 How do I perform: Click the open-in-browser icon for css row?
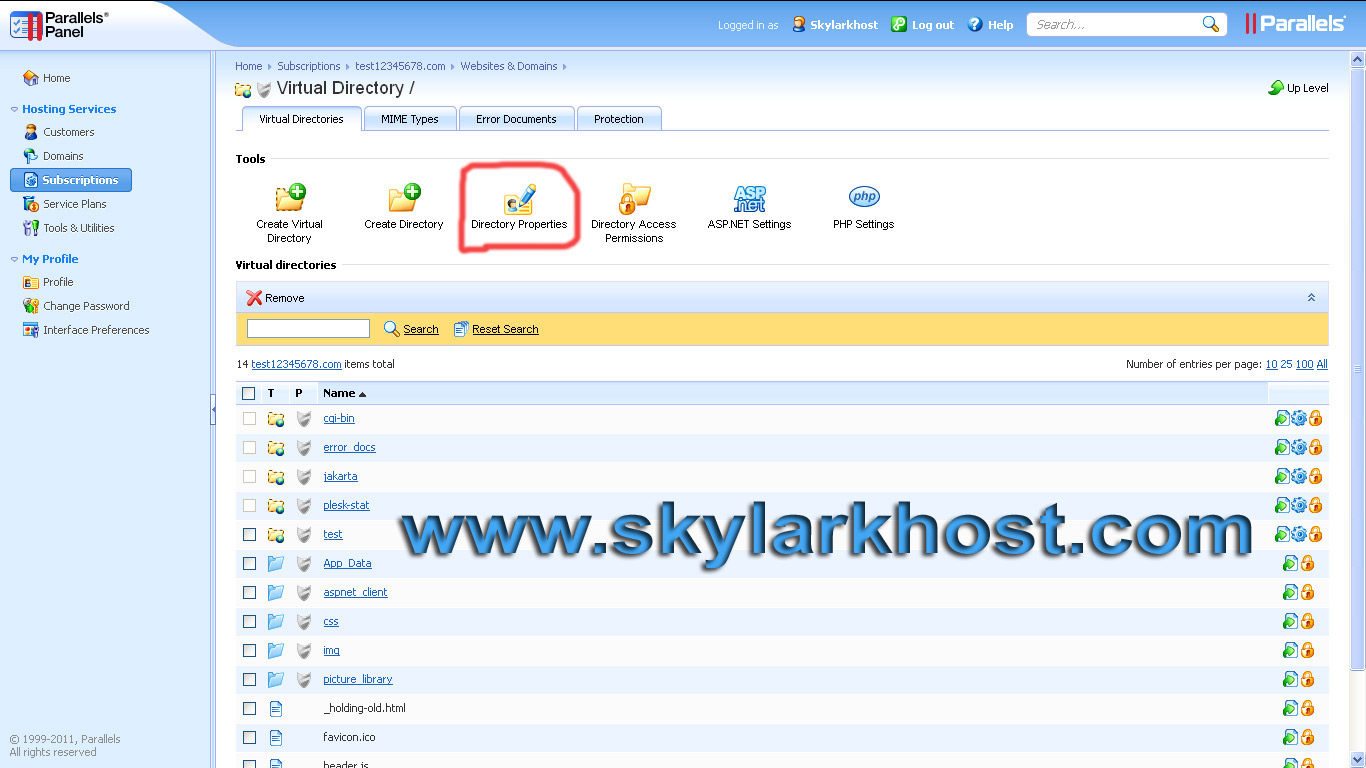point(1290,621)
